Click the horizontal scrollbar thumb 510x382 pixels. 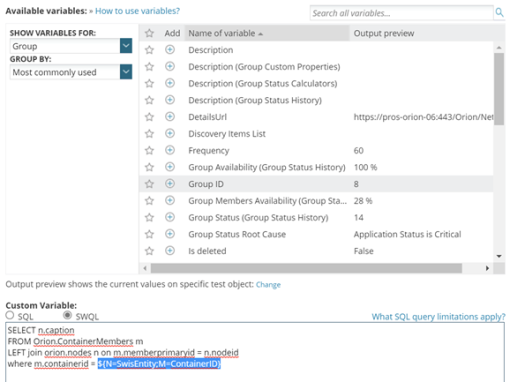[x=306, y=268]
